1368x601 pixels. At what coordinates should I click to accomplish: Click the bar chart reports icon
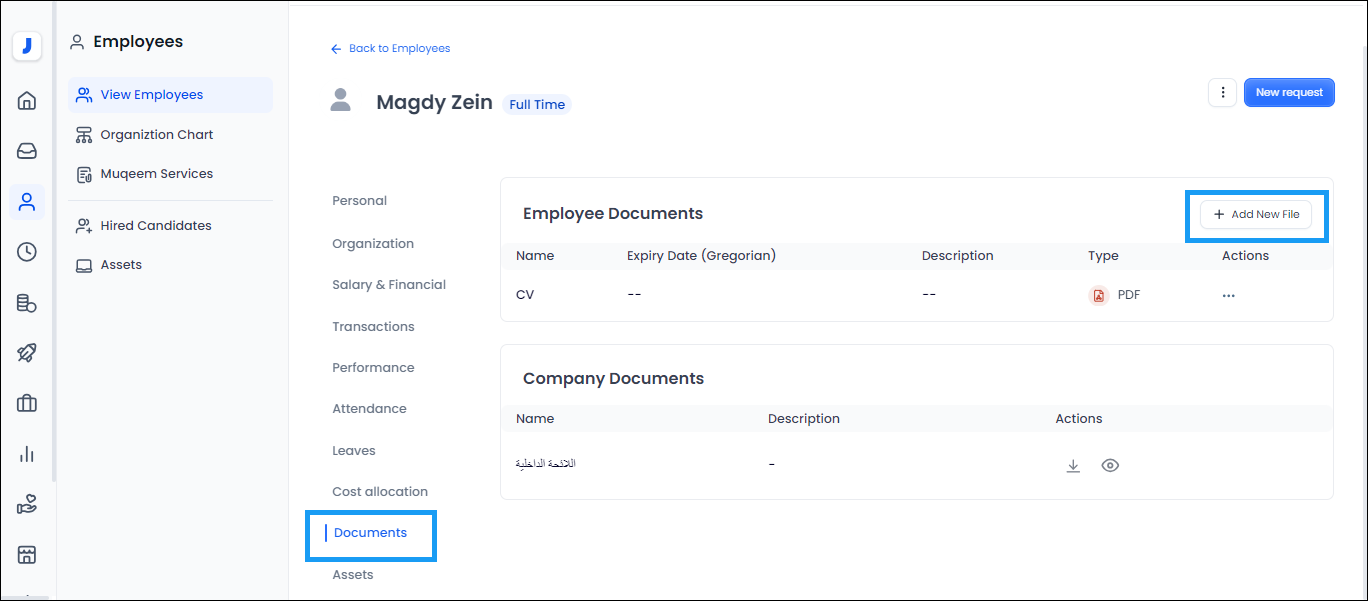point(27,454)
